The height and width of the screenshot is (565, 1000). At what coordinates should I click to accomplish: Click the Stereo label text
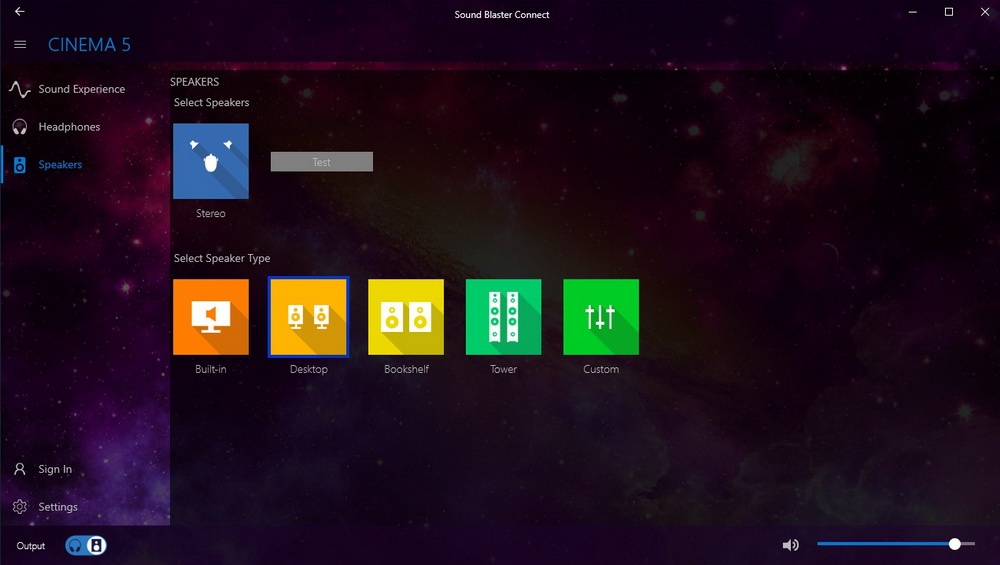click(x=211, y=214)
